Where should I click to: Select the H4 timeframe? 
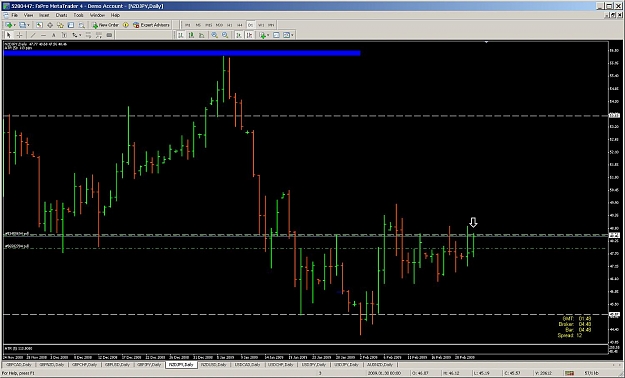point(240,25)
